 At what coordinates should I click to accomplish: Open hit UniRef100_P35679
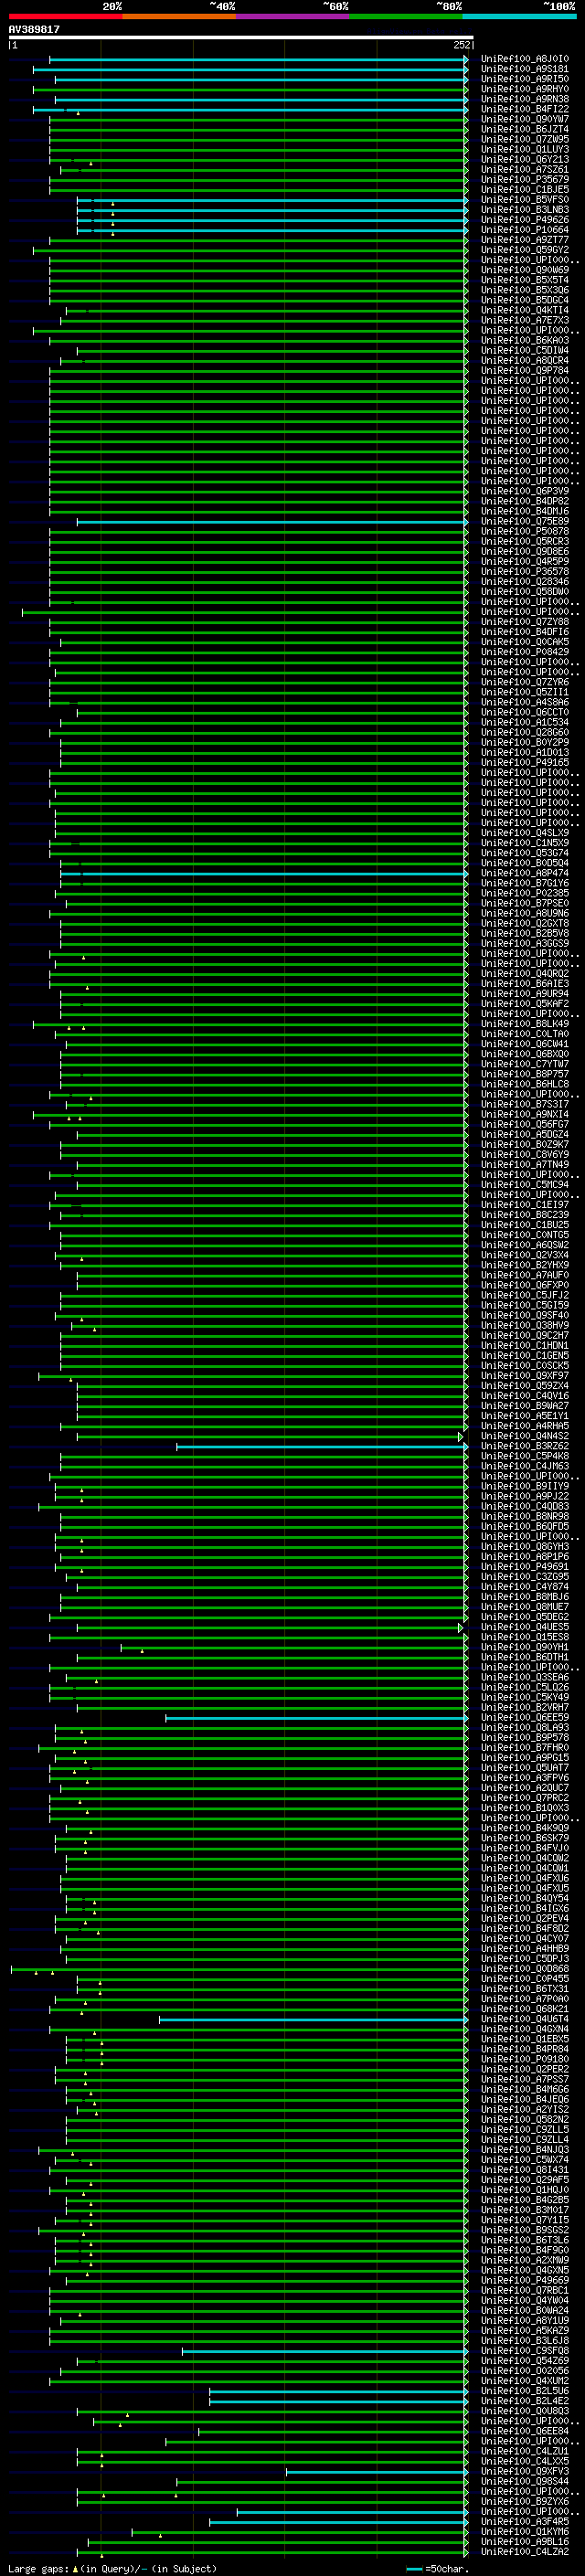click(525, 180)
